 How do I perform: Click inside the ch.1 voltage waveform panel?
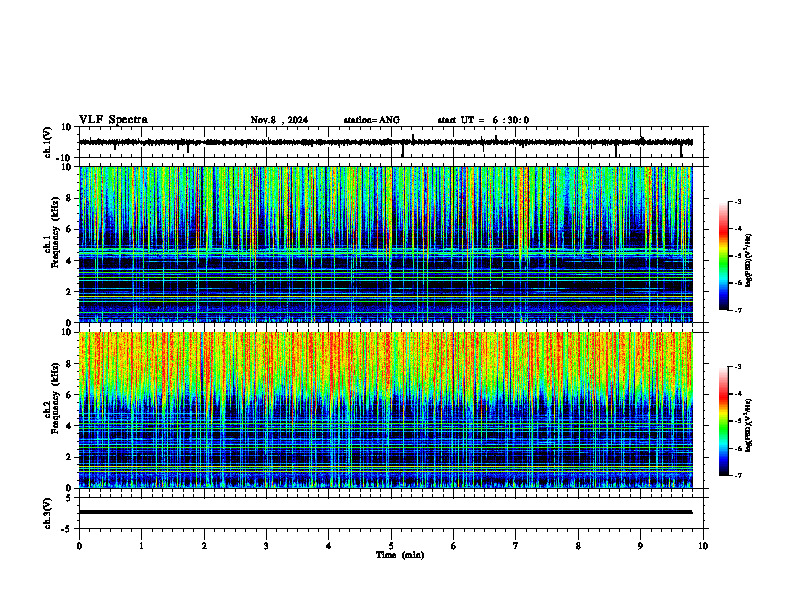390,142
